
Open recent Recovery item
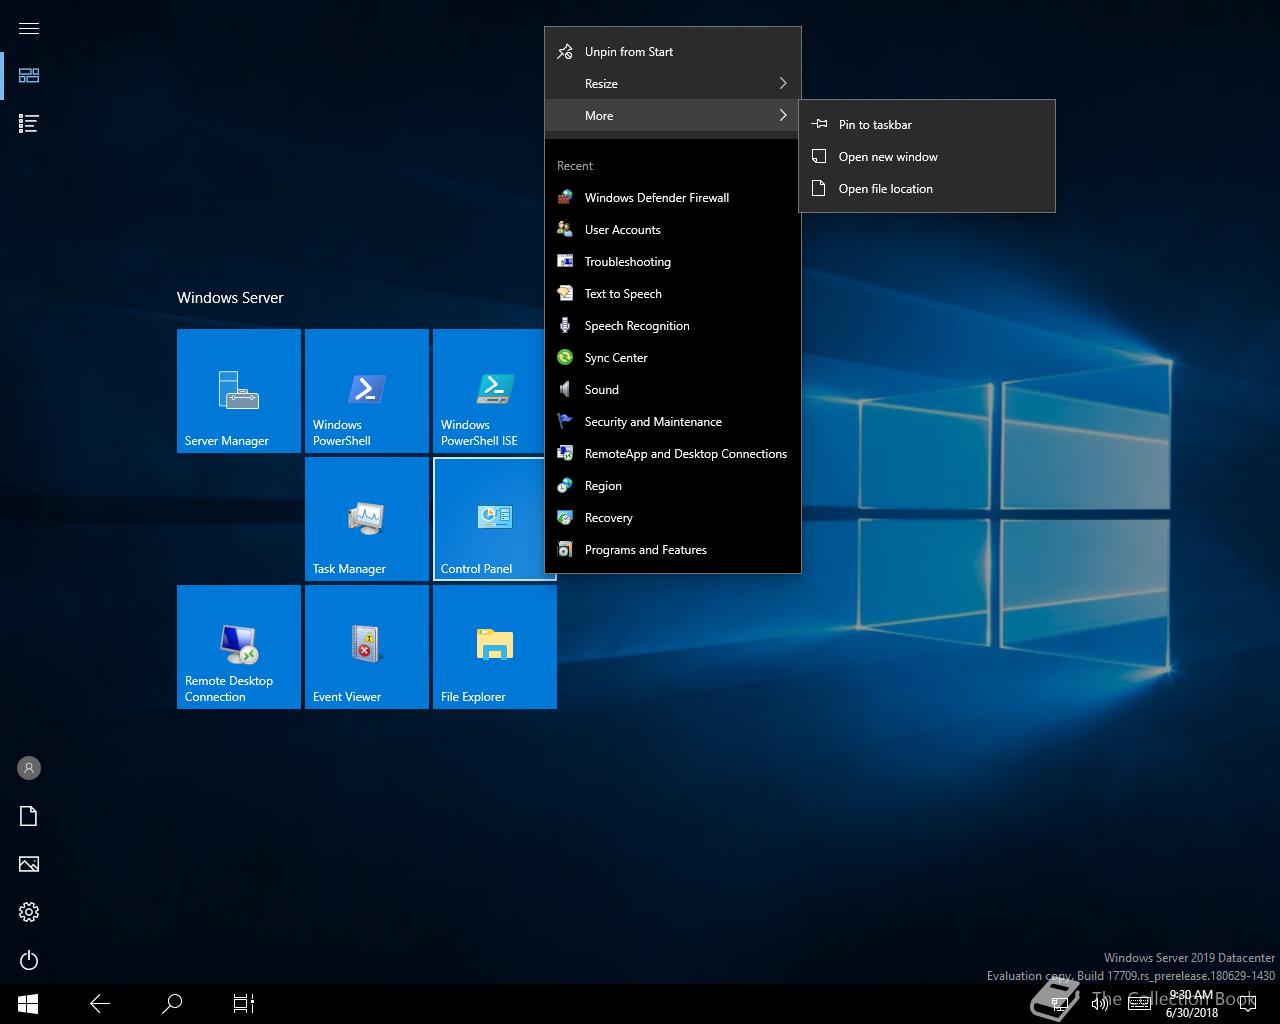click(x=673, y=518)
